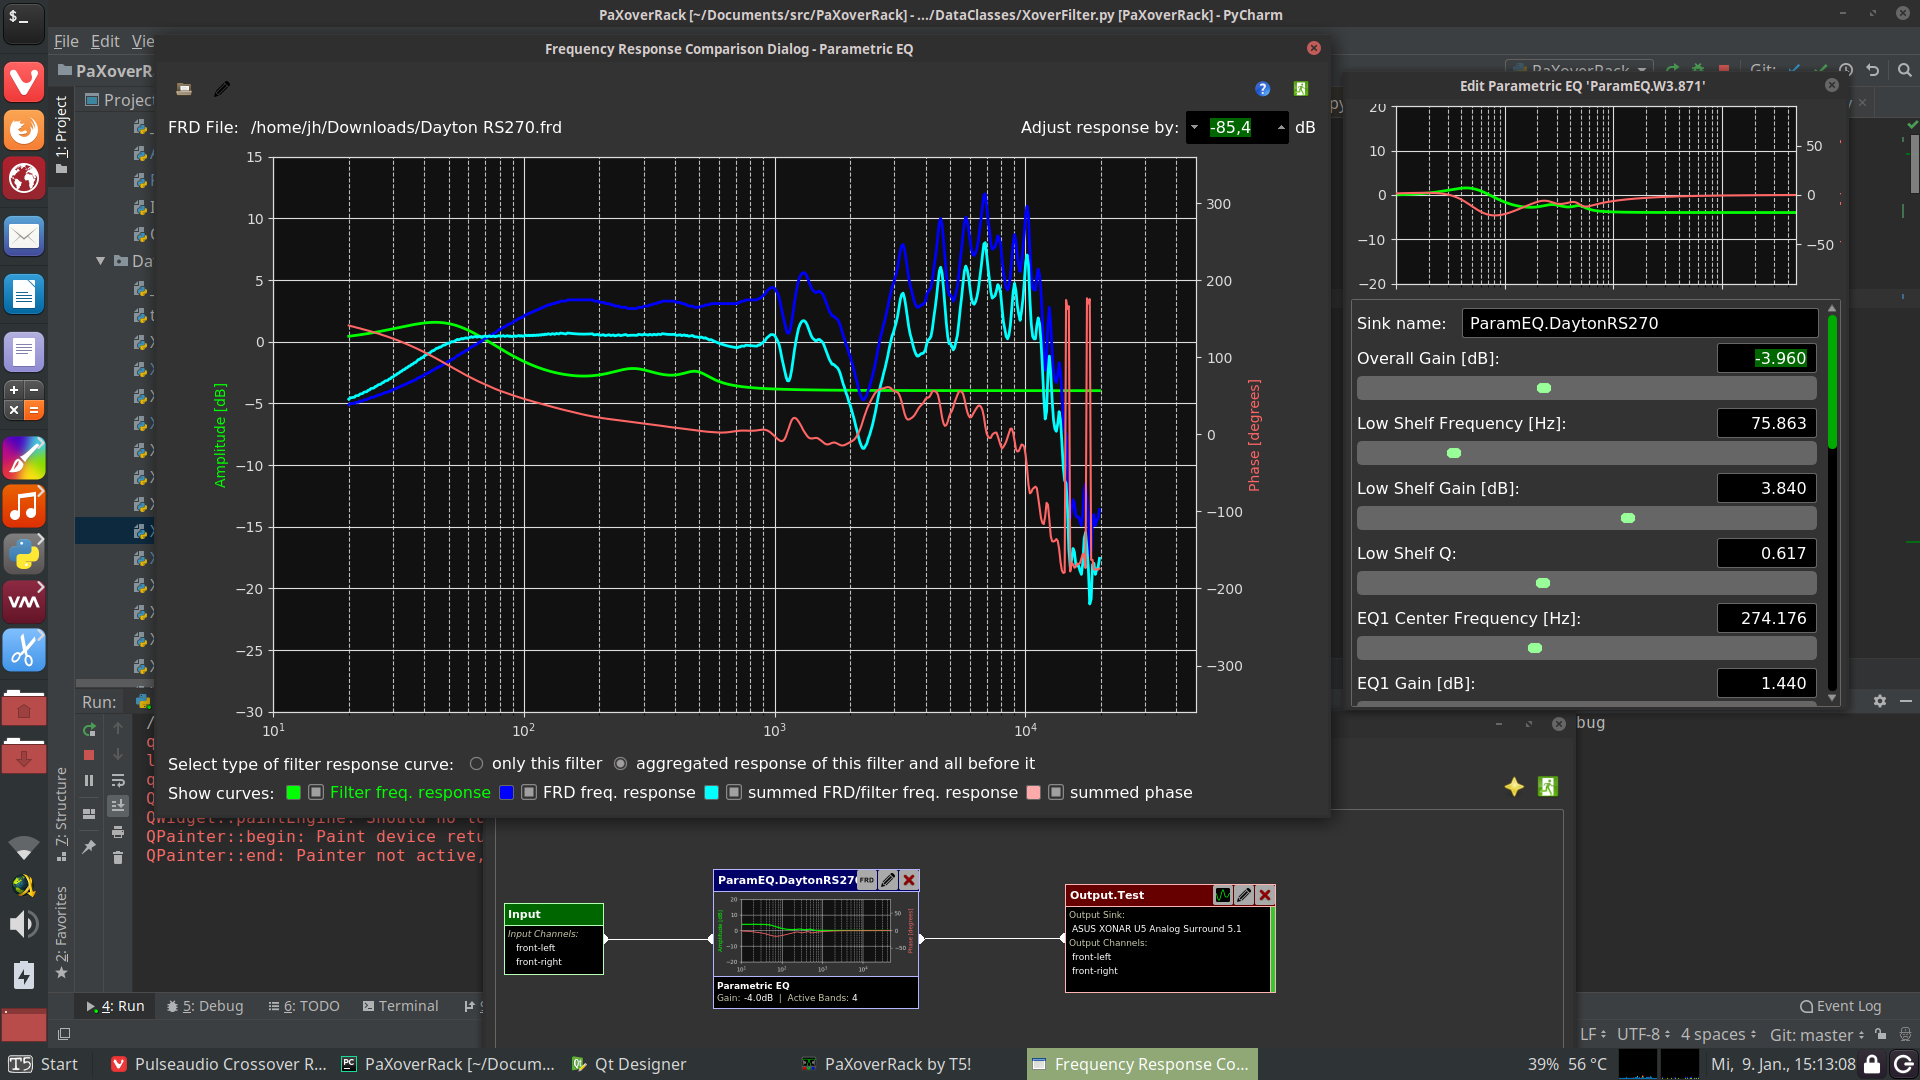Open the Z: Structure side tab
Screen dimensions: 1920x1080
(x=62, y=813)
